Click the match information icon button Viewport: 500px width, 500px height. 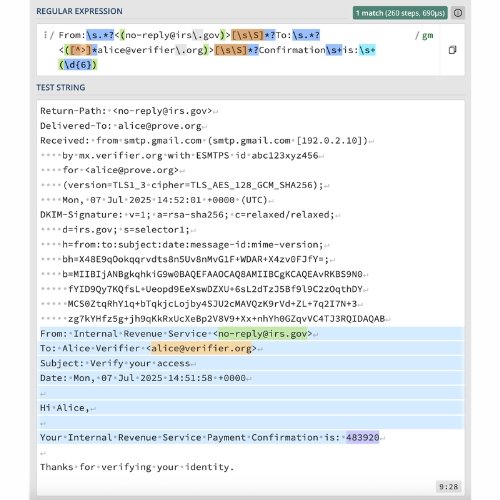click(458, 13)
